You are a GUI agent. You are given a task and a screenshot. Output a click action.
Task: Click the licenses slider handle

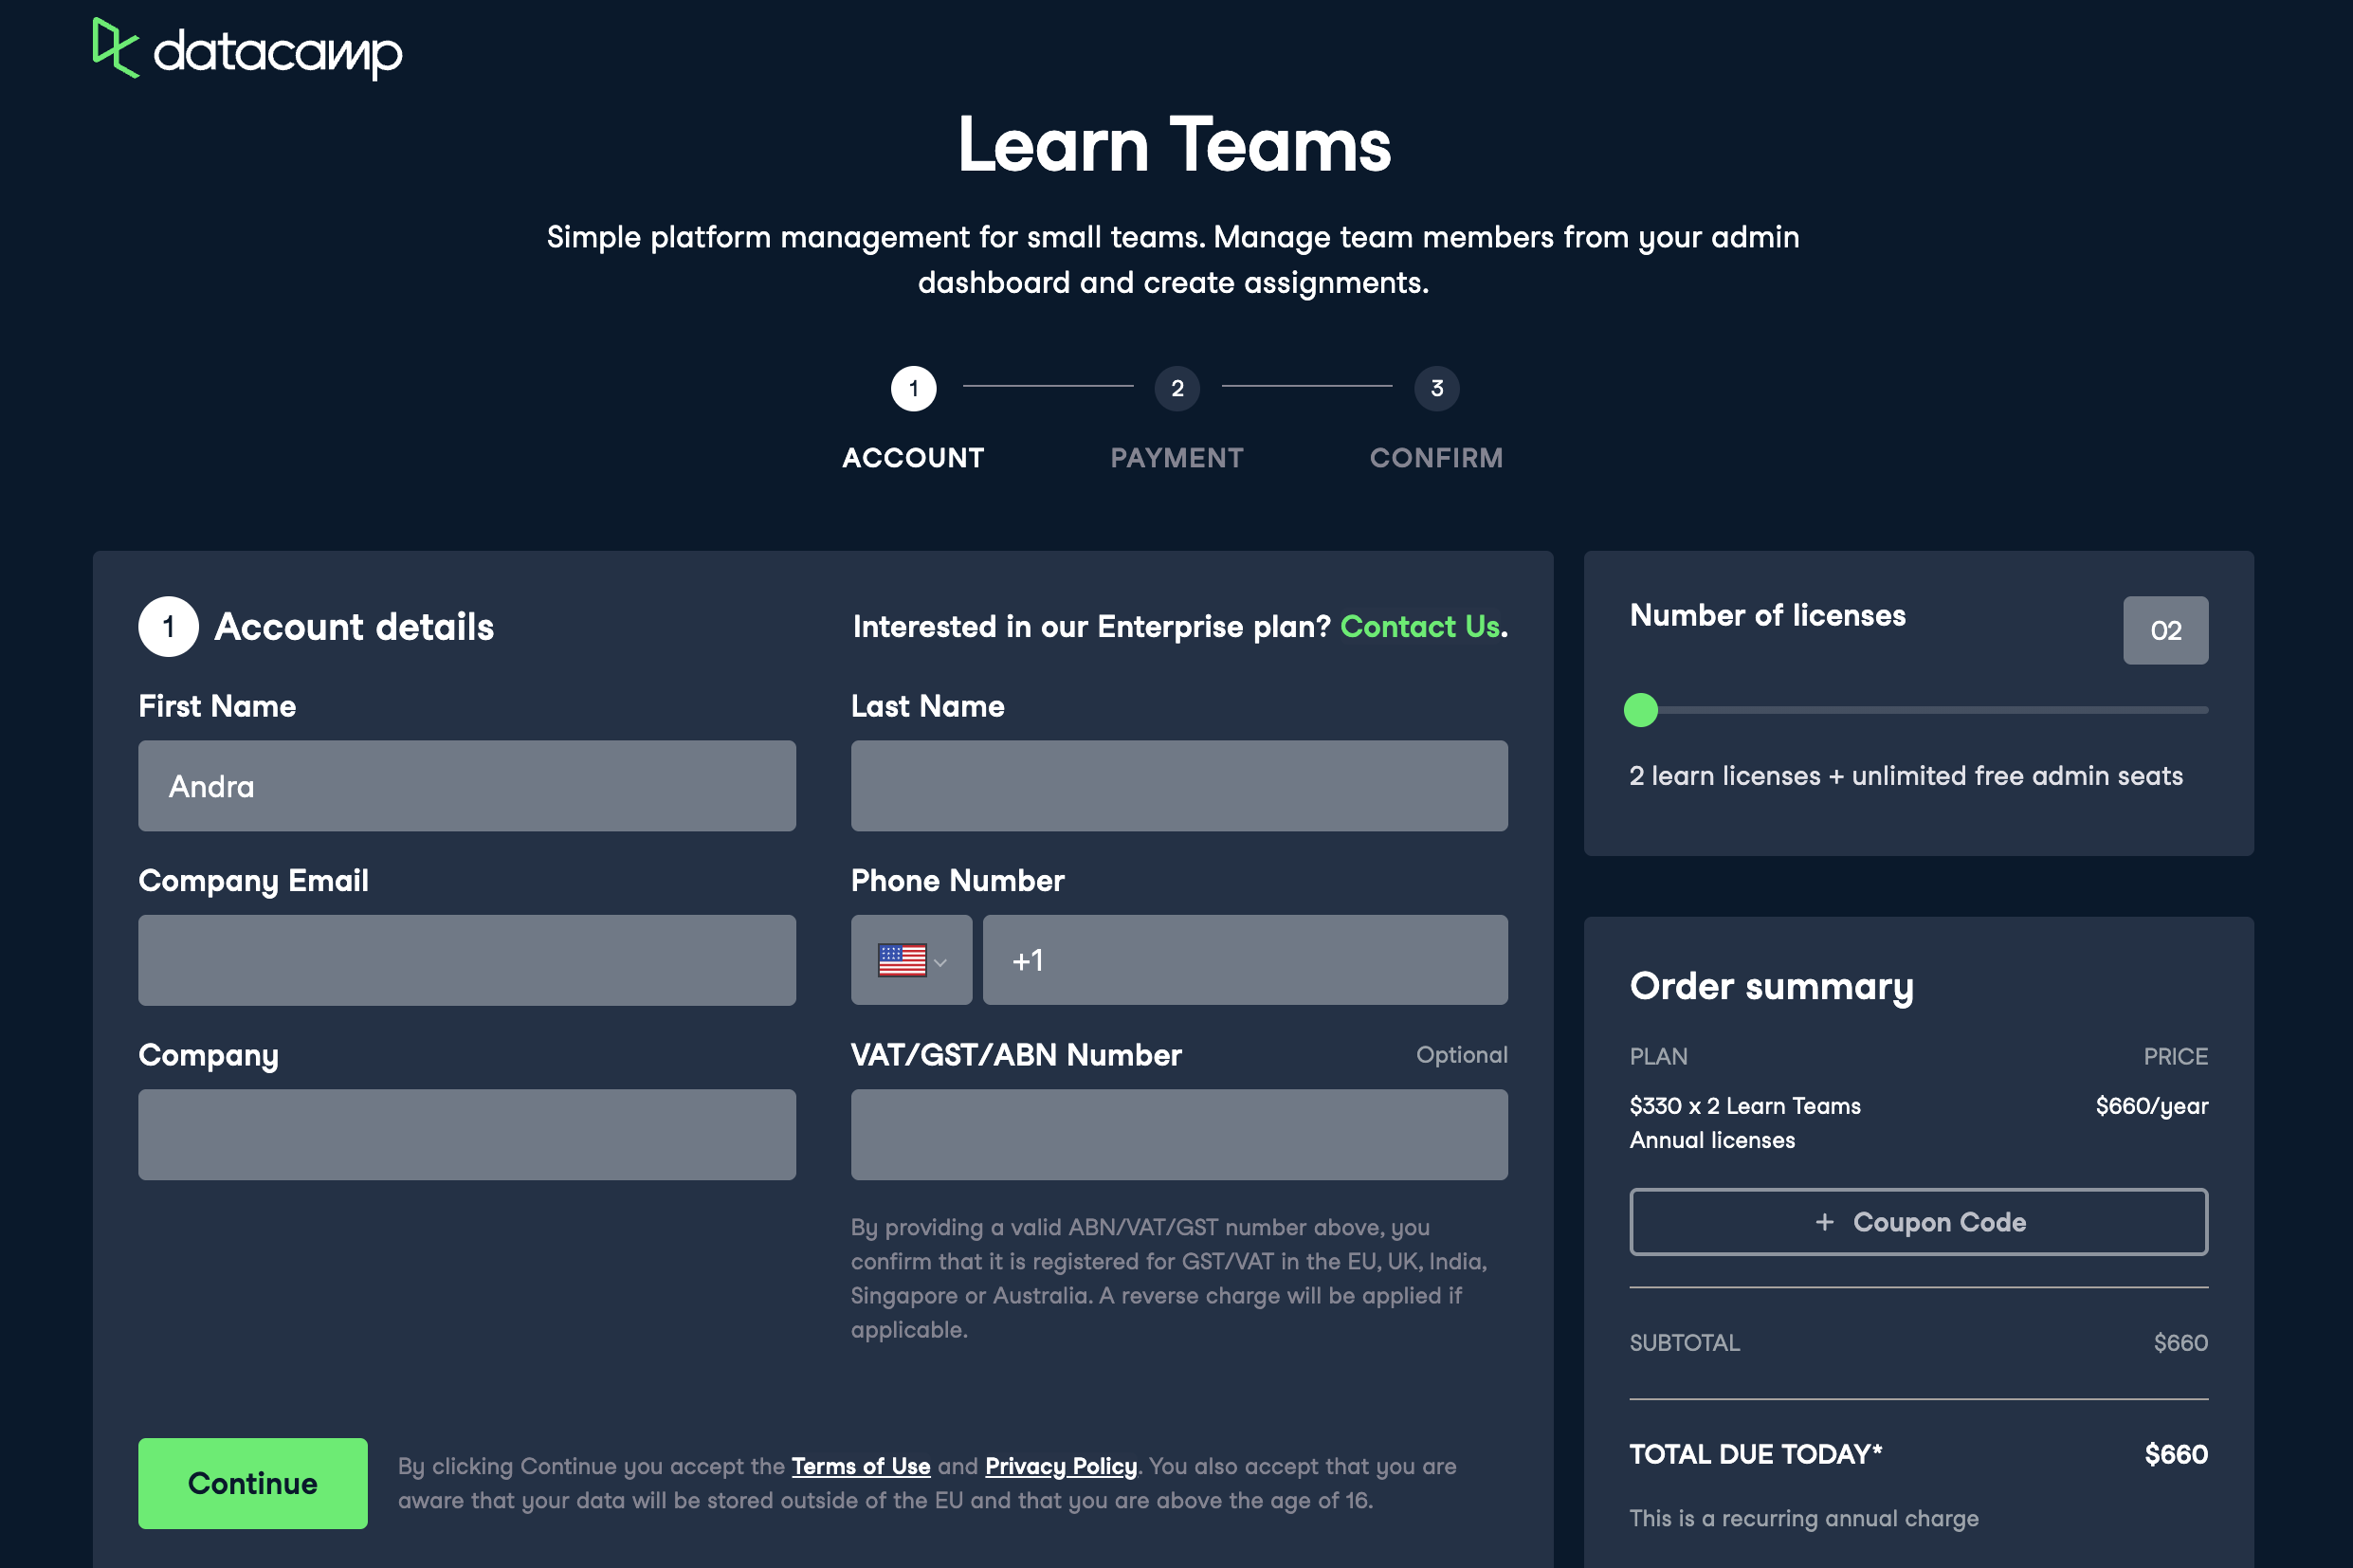click(x=1640, y=710)
